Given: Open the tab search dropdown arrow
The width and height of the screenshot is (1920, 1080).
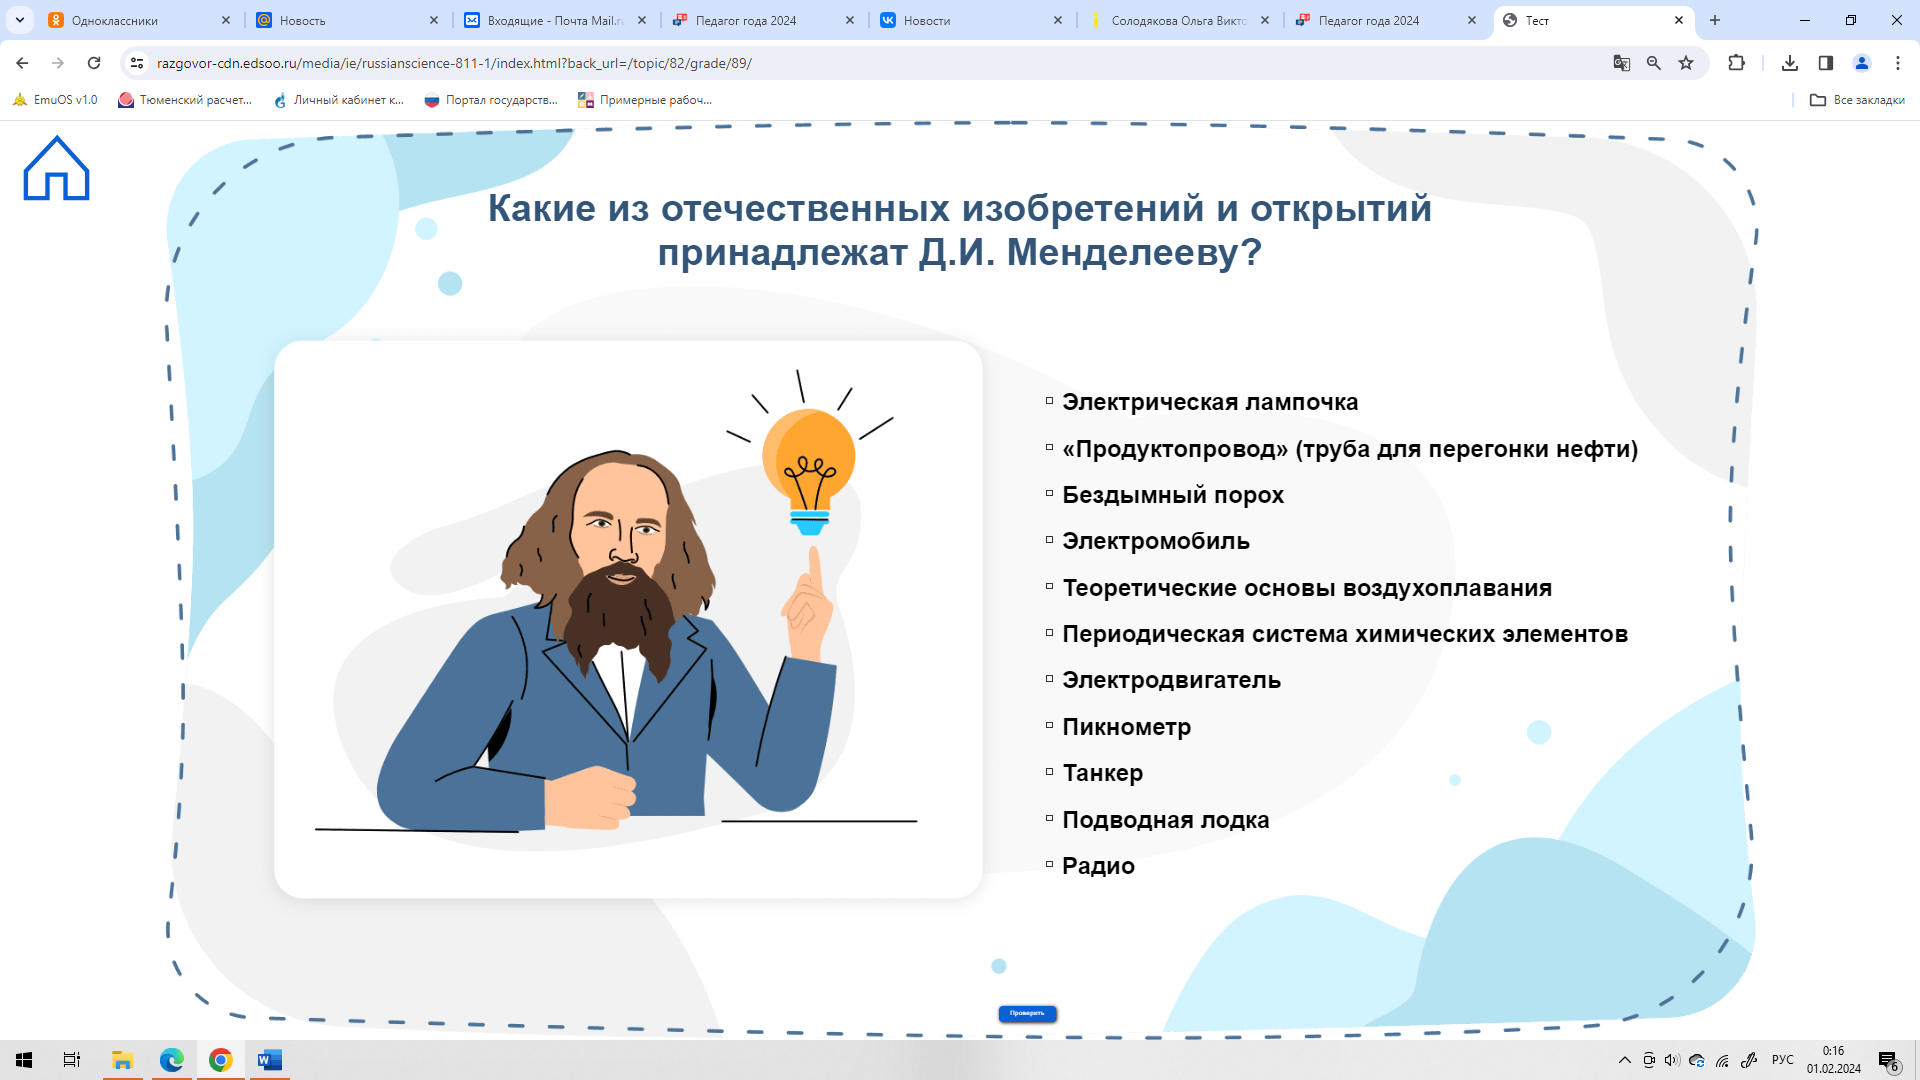Looking at the screenshot, I should click(x=20, y=20).
